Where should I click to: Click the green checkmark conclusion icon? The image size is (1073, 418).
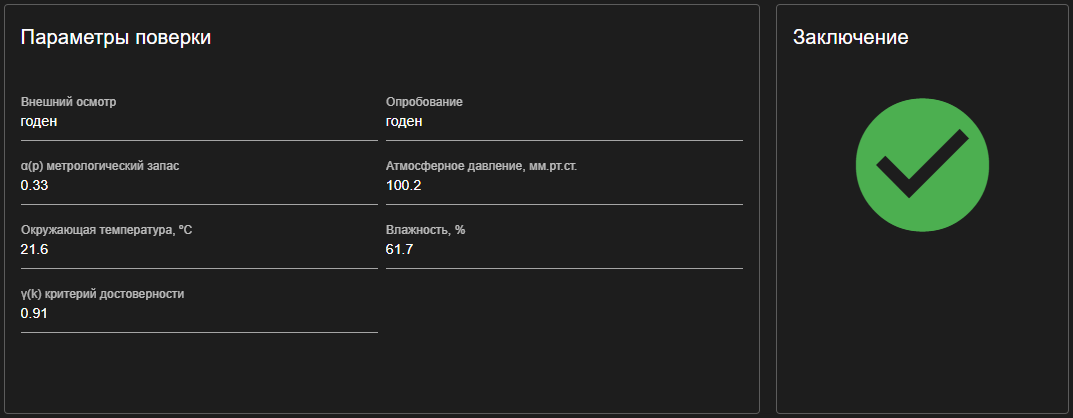(x=922, y=165)
